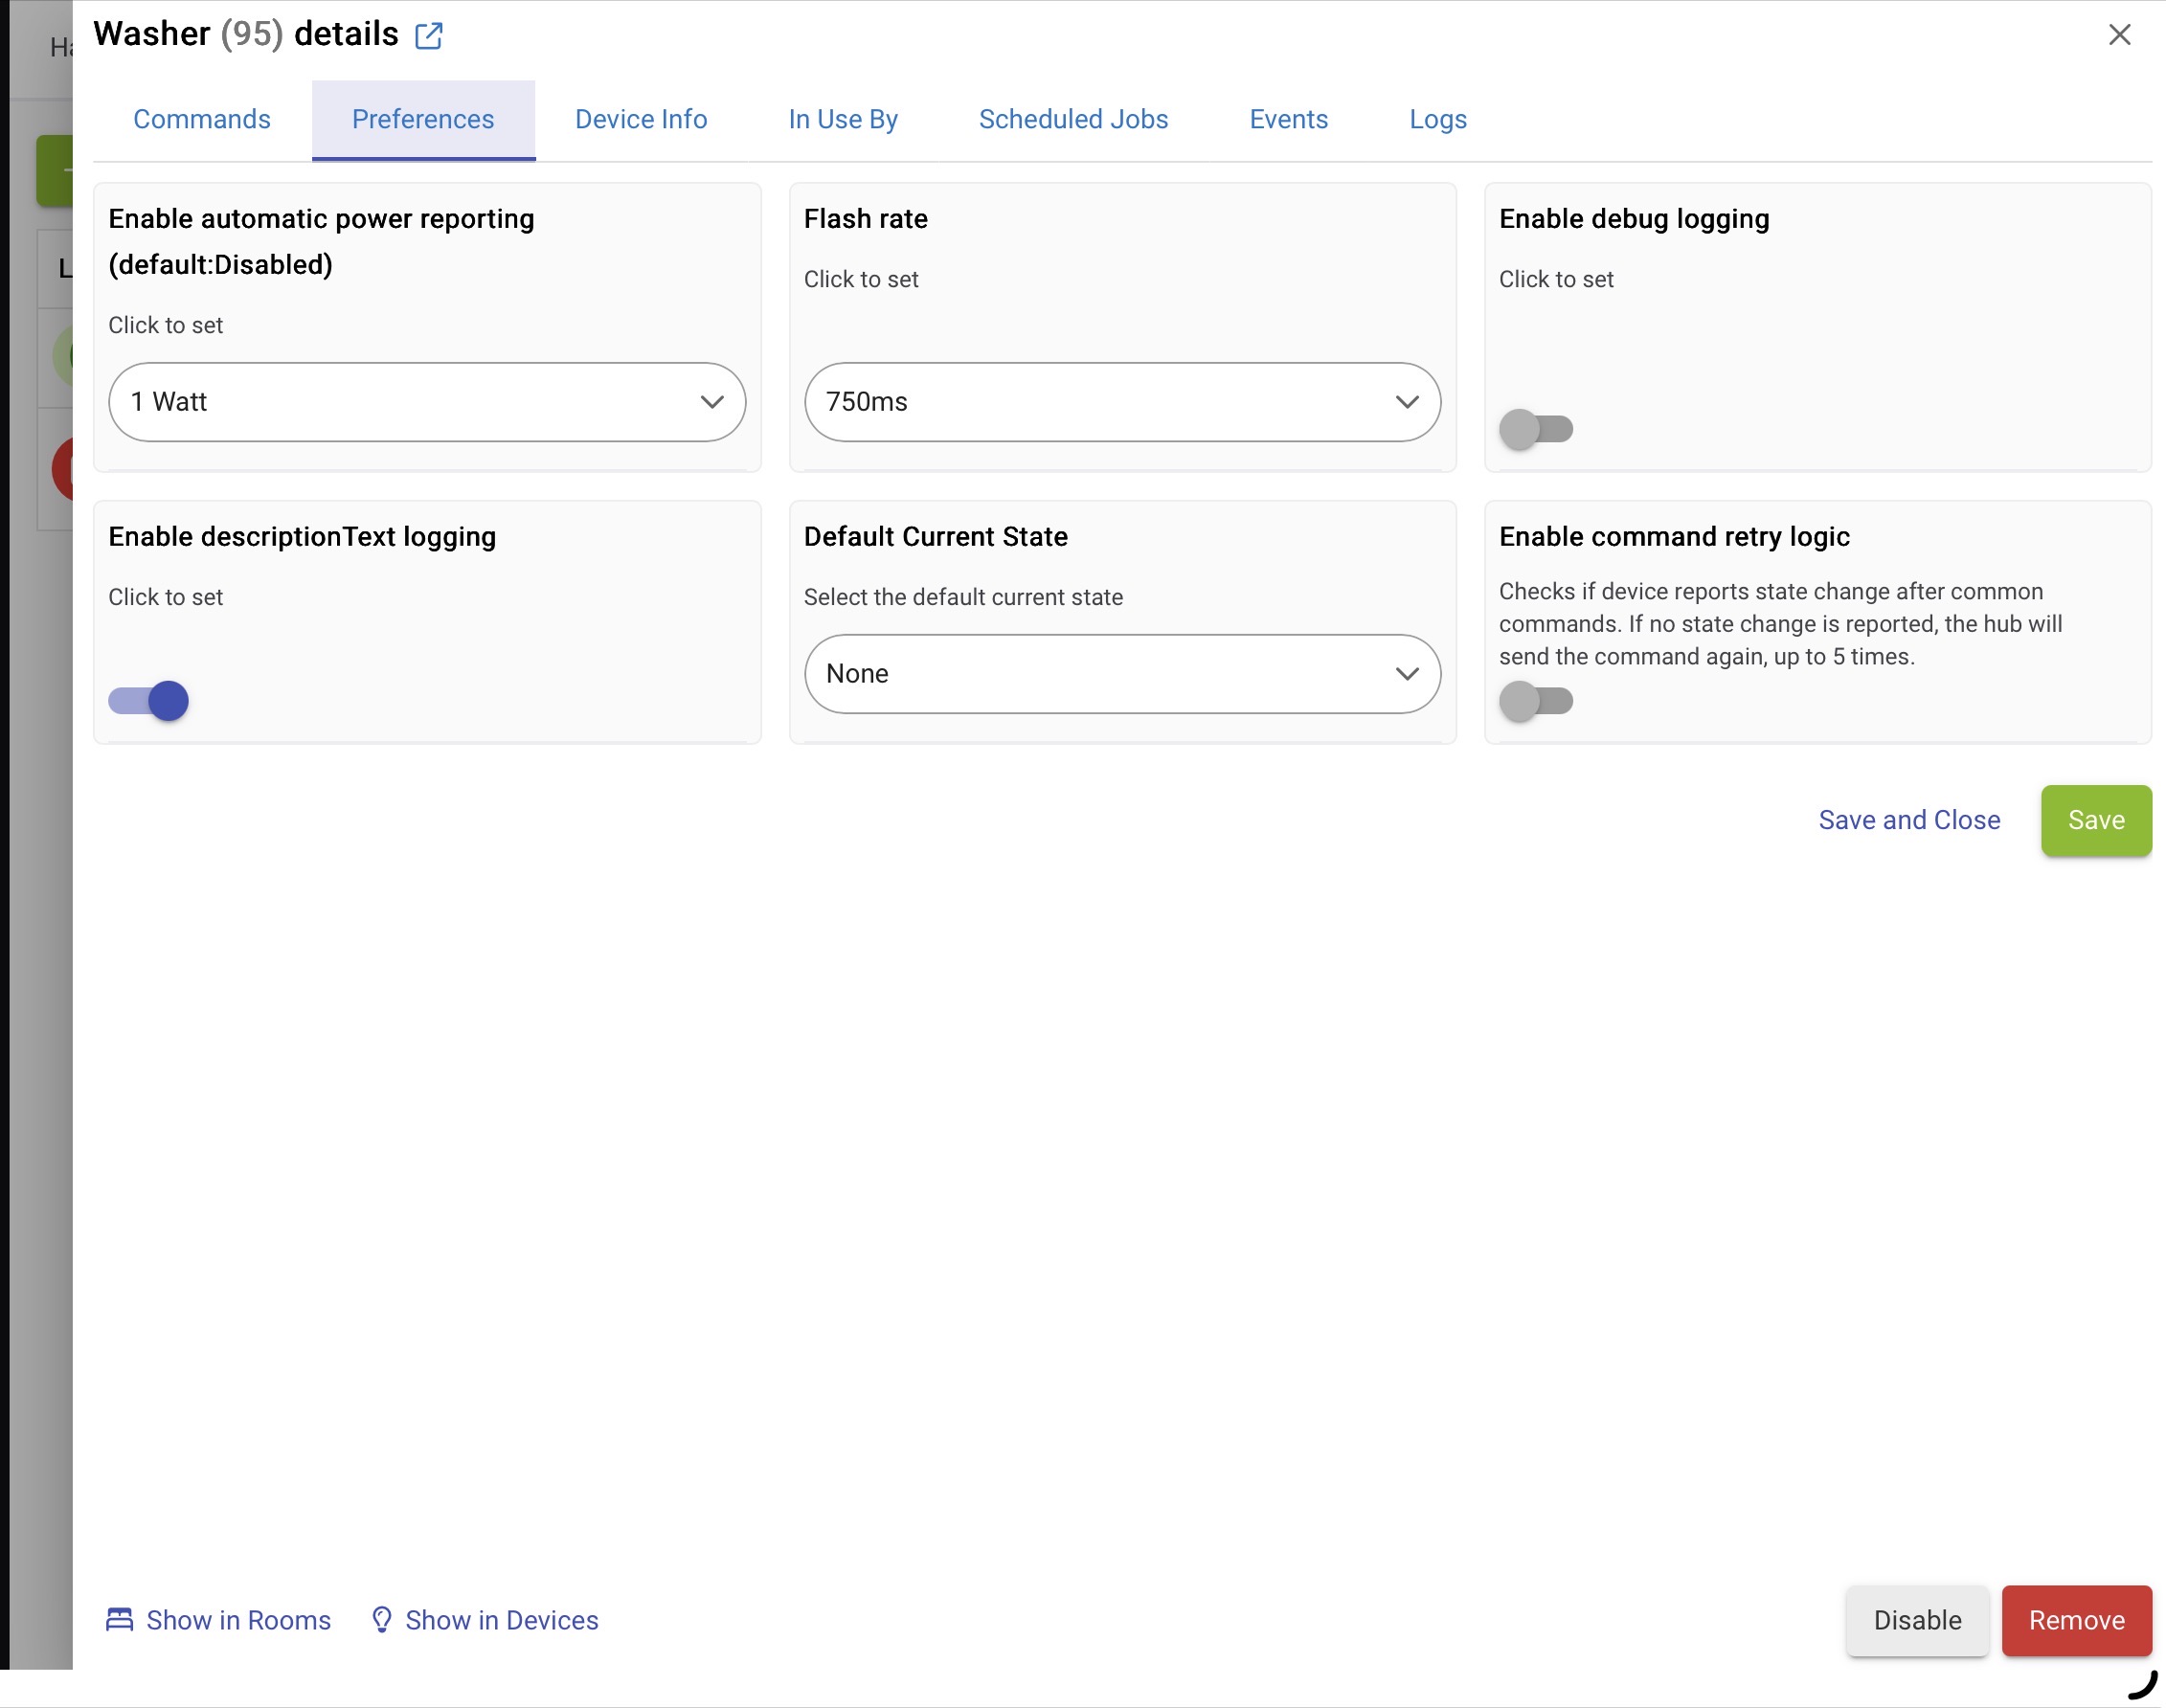Click chevron arrow on 1 Watt dropdown

[x=711, y=402]
